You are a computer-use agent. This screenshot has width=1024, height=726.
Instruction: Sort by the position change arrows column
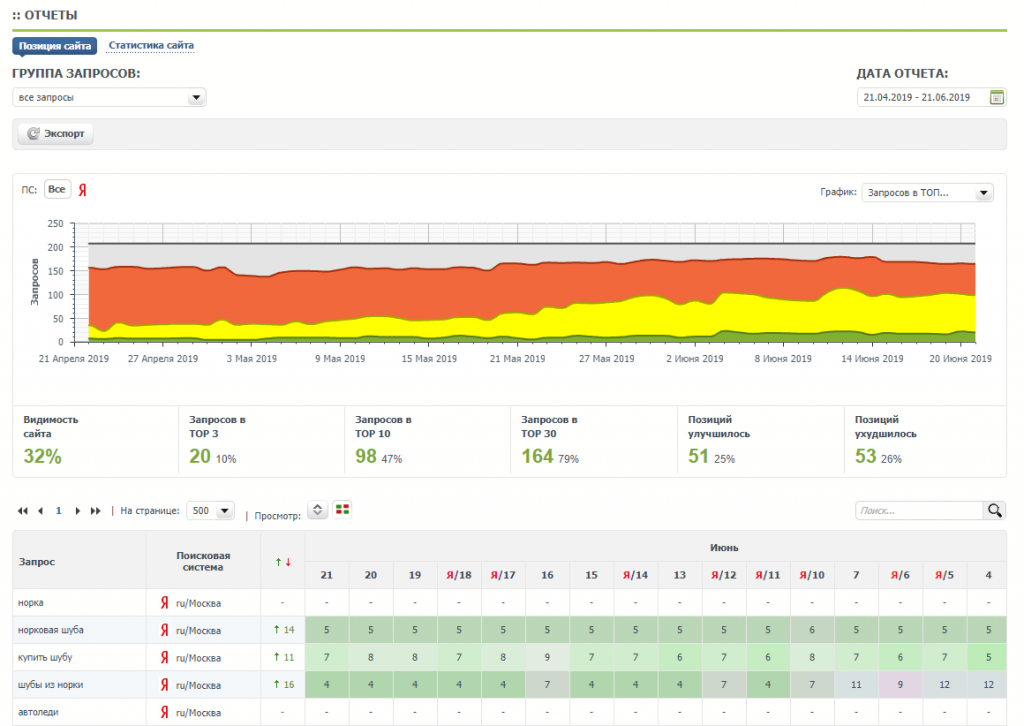(283, 562)
